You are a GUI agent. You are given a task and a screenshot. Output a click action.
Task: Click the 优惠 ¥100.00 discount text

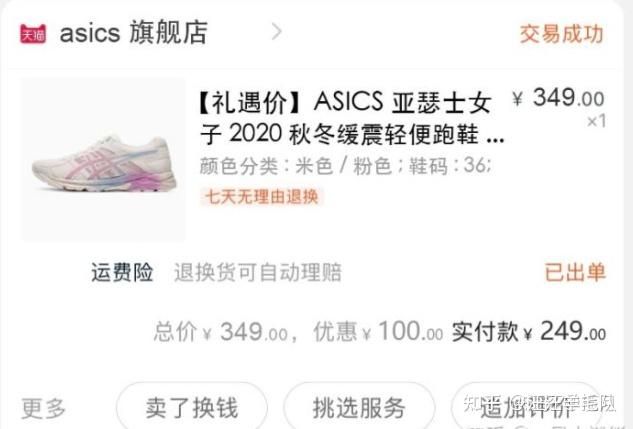(x=378, y=332)
